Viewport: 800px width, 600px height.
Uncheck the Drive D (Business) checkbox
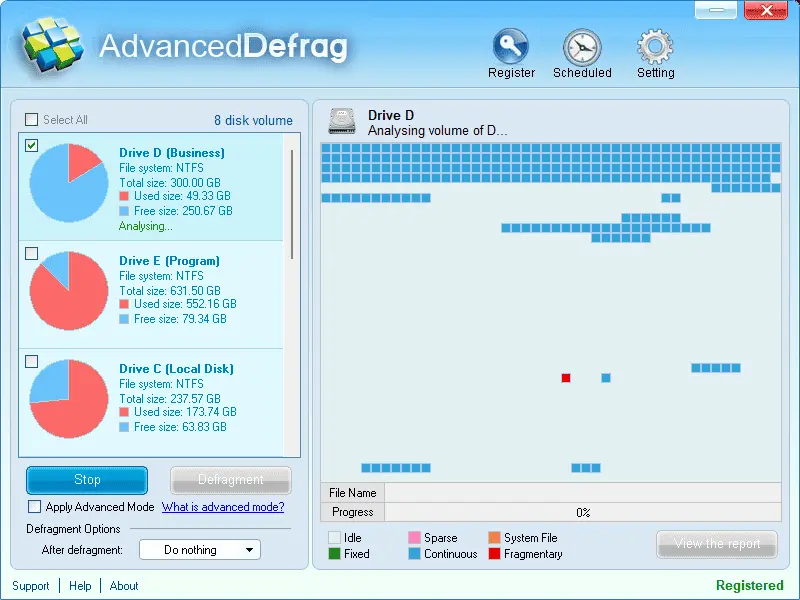pyautogui.click(x=32, y=145)
